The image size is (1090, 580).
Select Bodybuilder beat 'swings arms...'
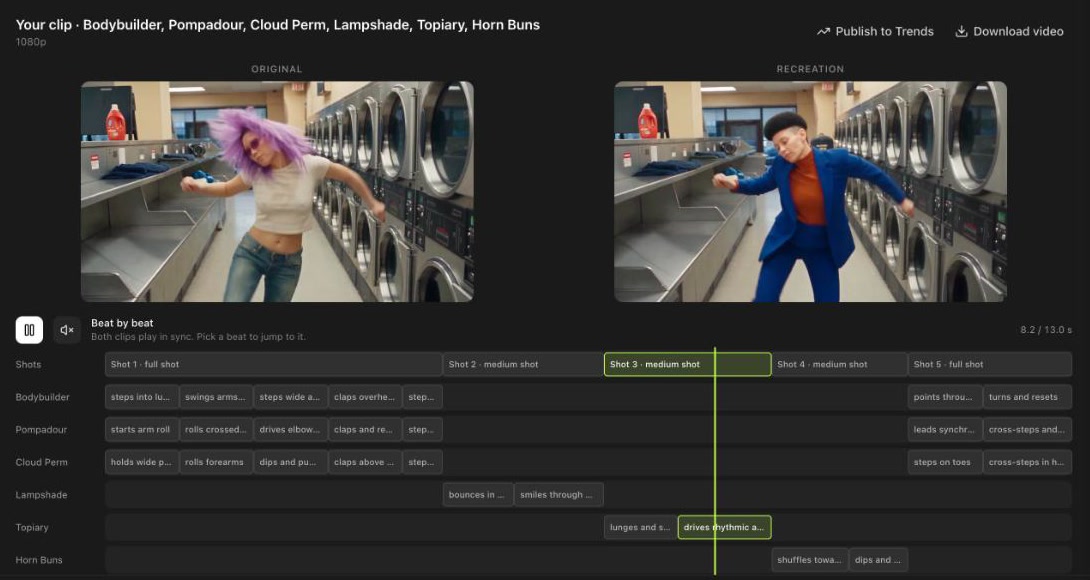point(216,397)
